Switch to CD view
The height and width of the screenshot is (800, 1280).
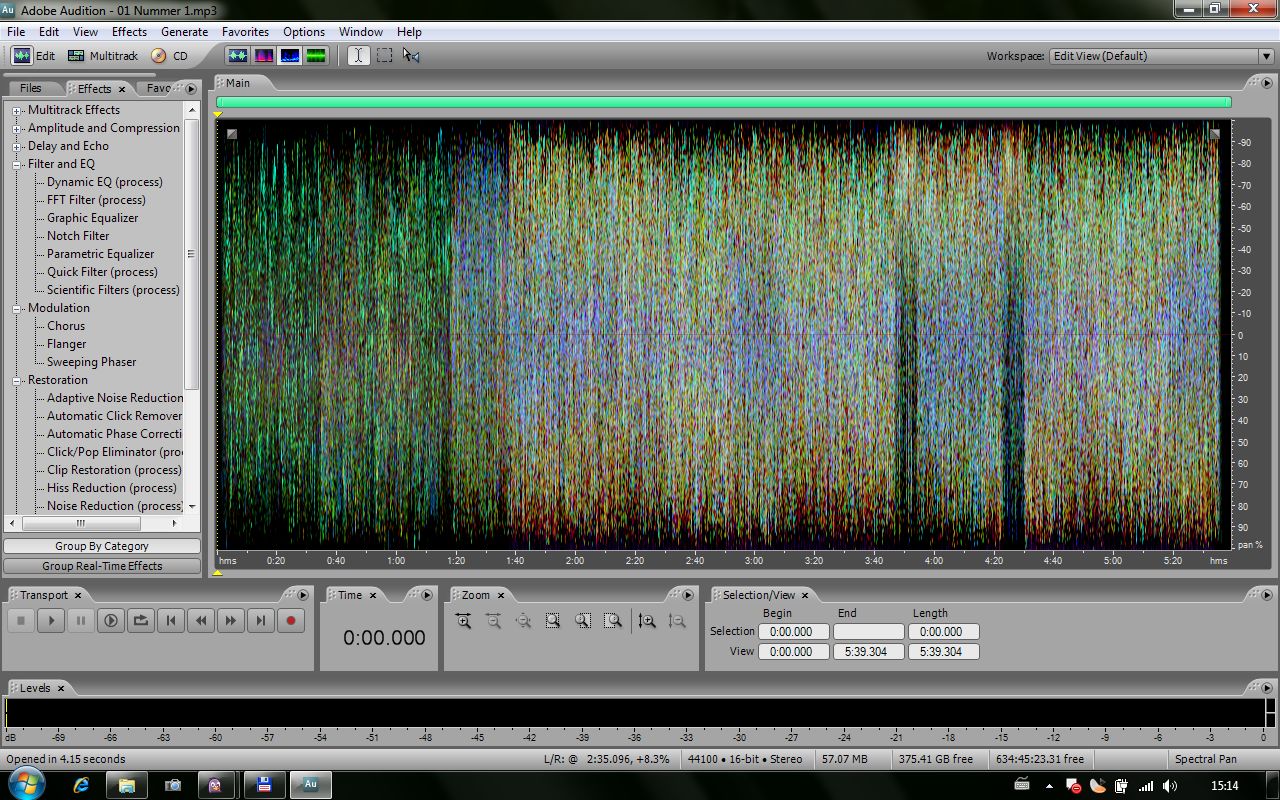coord(170,56)
